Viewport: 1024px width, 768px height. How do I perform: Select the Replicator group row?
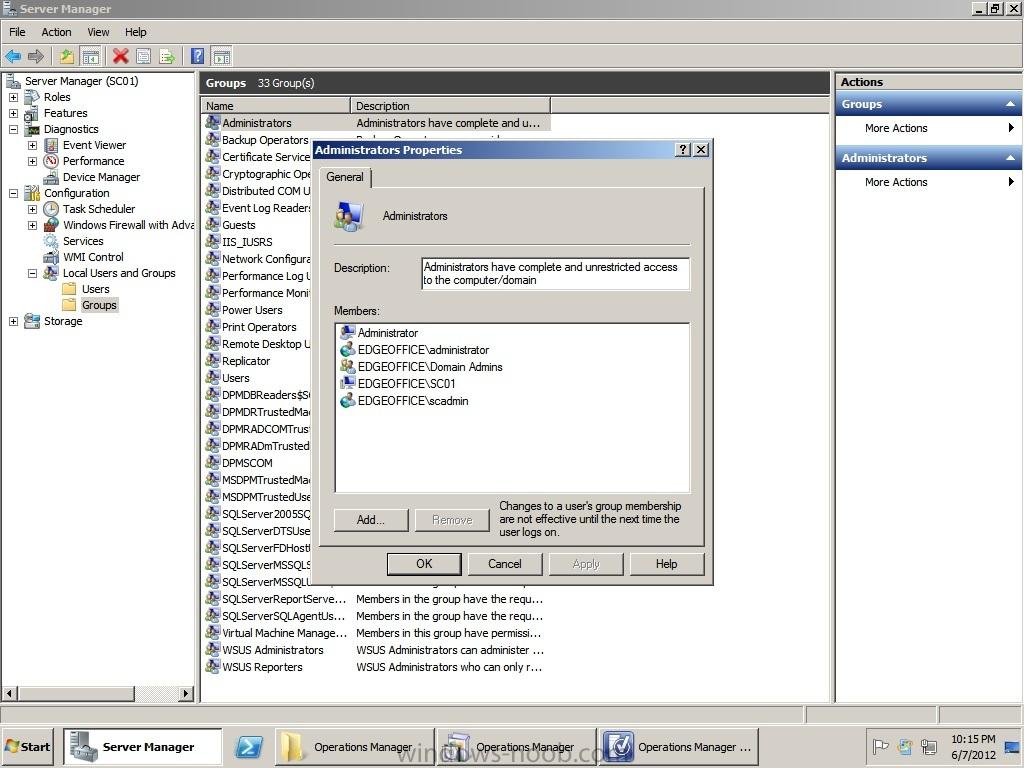point(257,360)
